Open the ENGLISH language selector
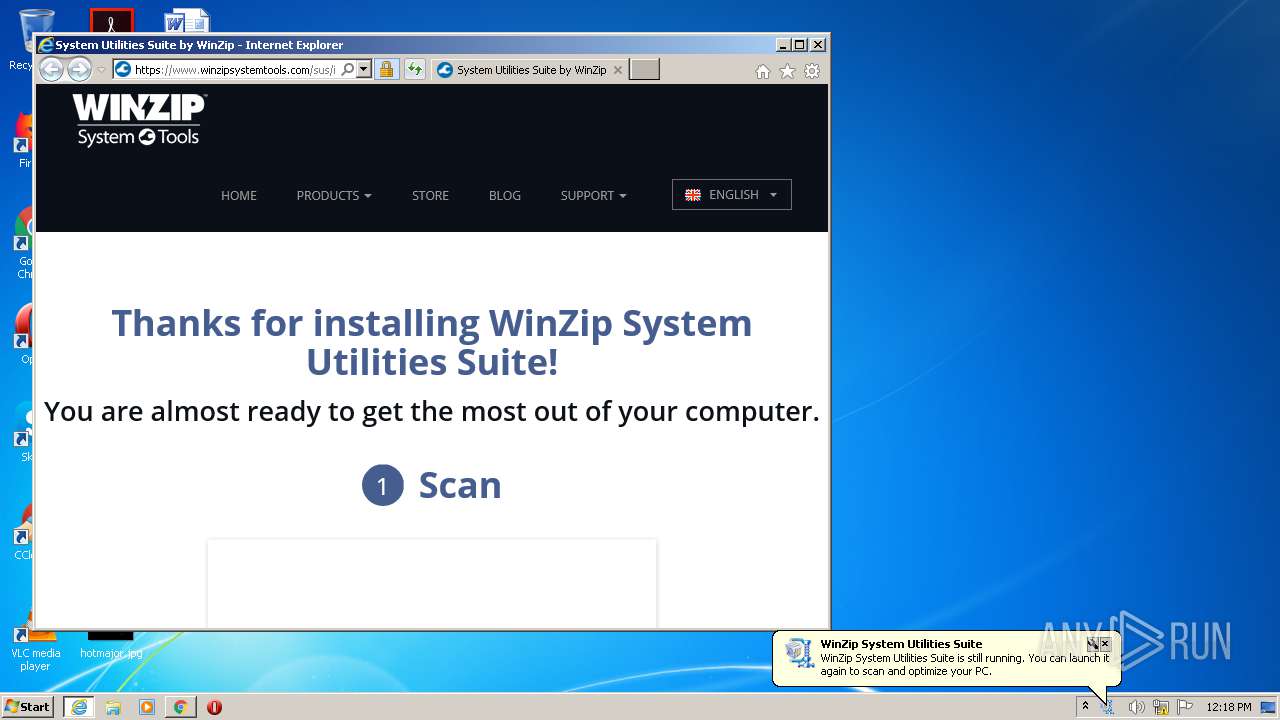The image size is (1280, 720). (732, 194)
